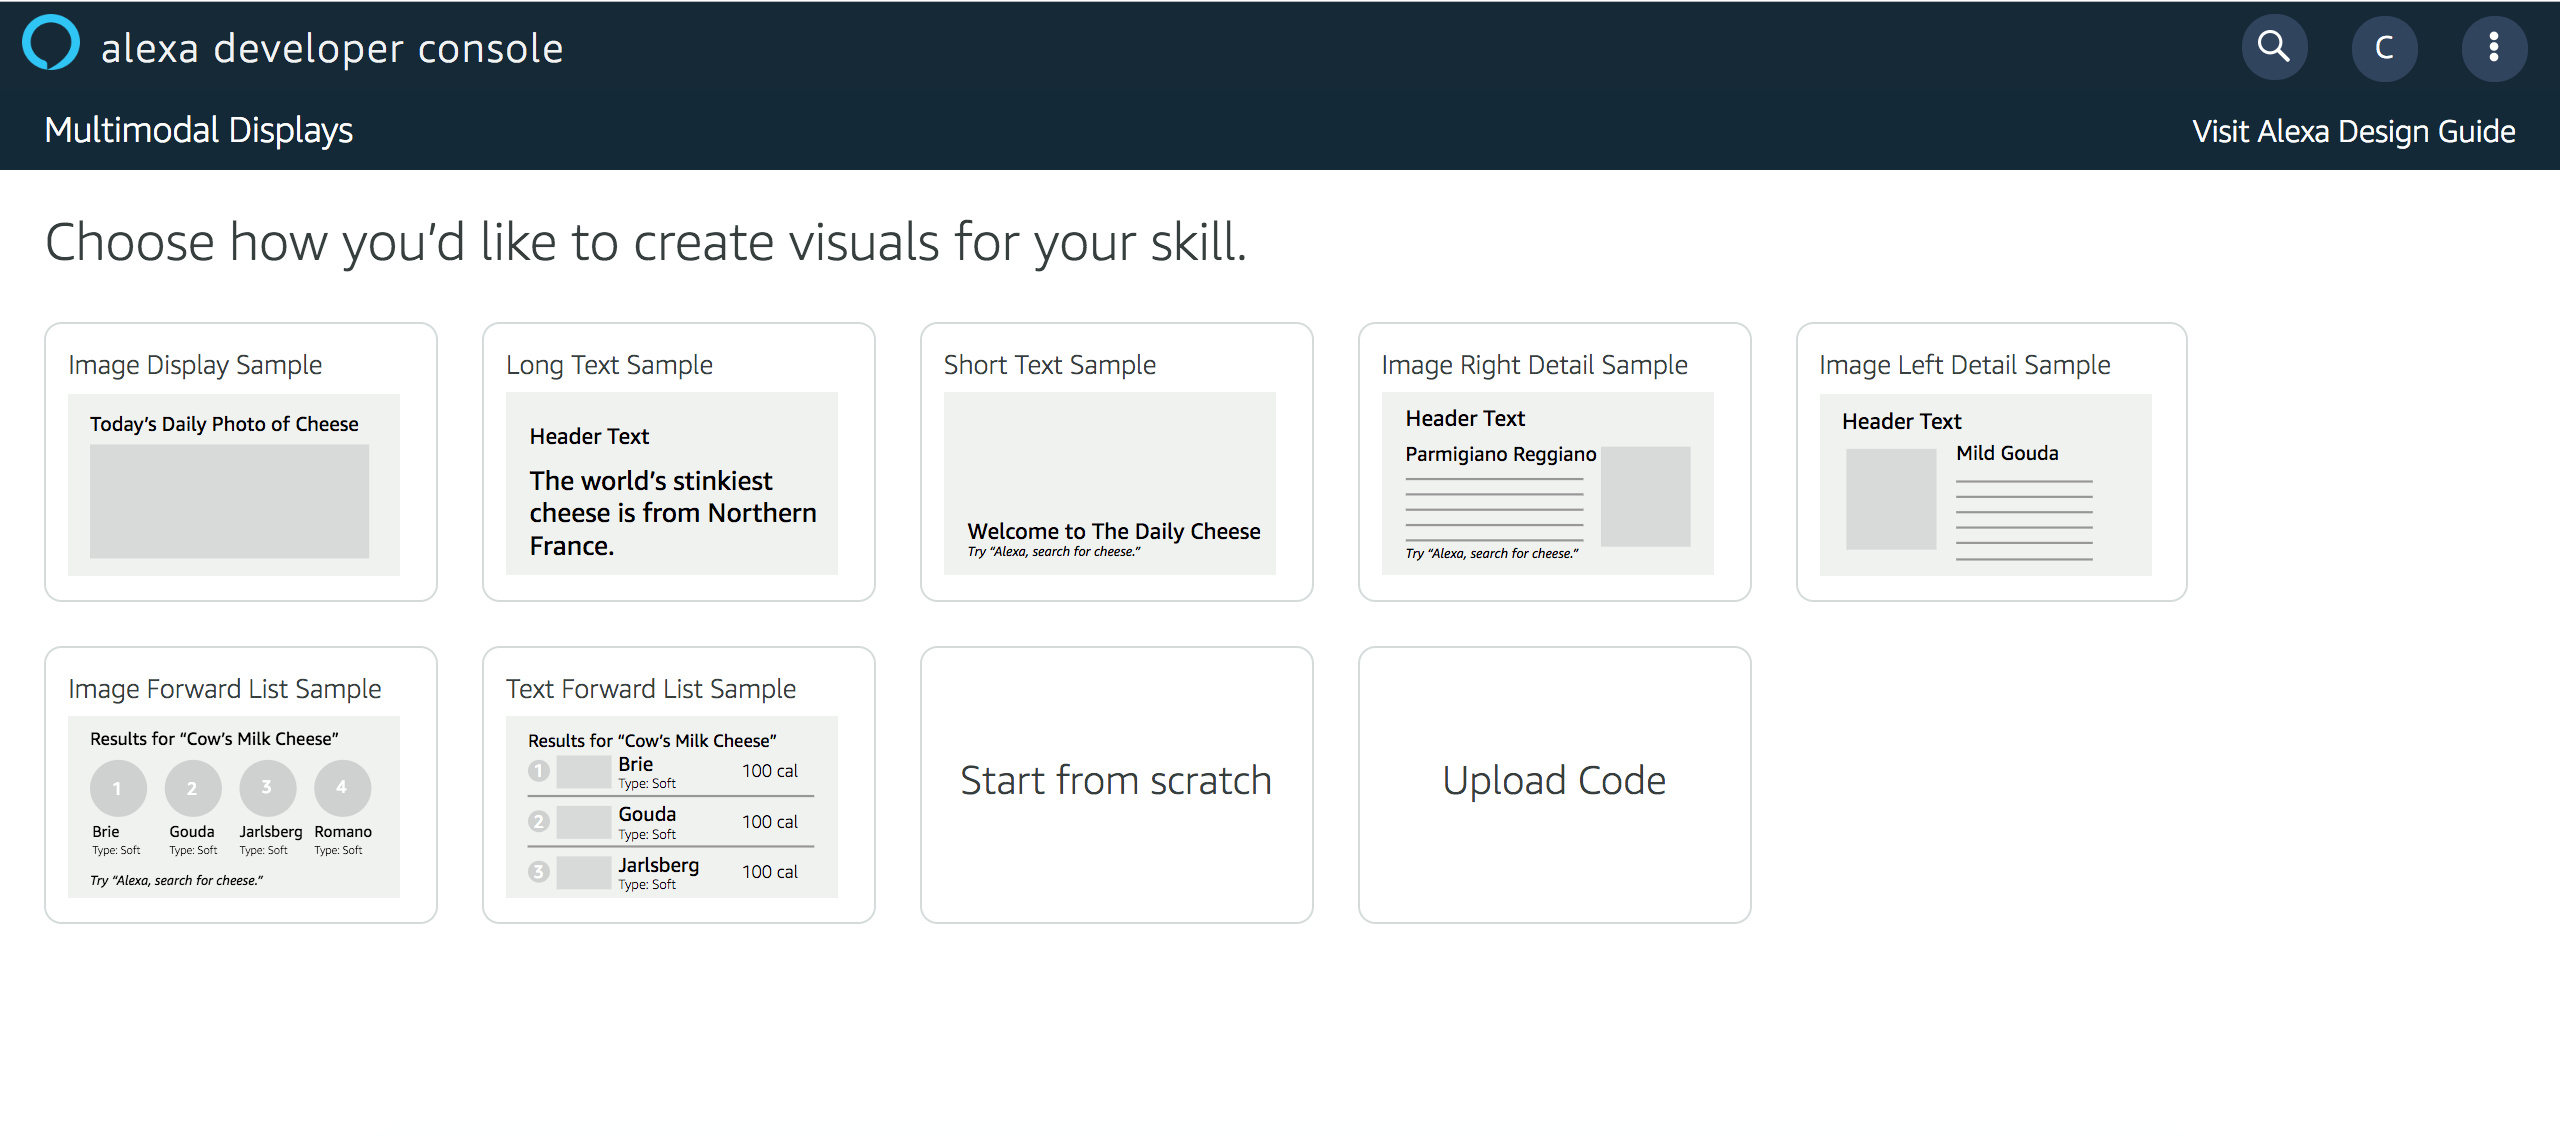This screenshot has width=2560, height=1136.
Task: Open the three-dot vertical menu icon
Action: (x=2494, y=47)
